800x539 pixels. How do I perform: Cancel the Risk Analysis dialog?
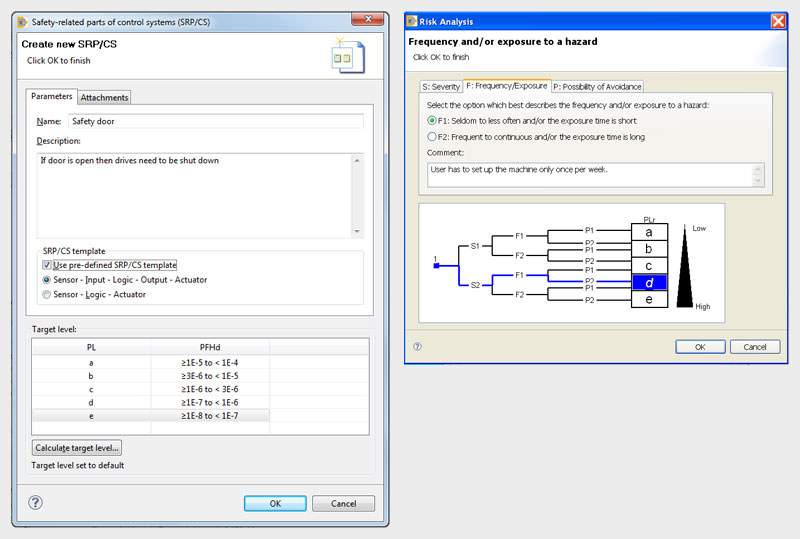coord(755,347)
